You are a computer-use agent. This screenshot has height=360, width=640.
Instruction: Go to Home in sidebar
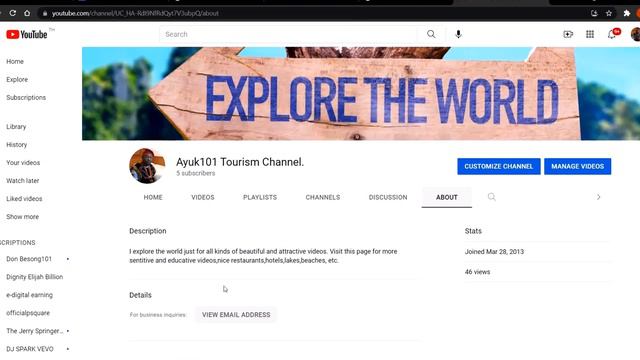(x=15, y=61)
